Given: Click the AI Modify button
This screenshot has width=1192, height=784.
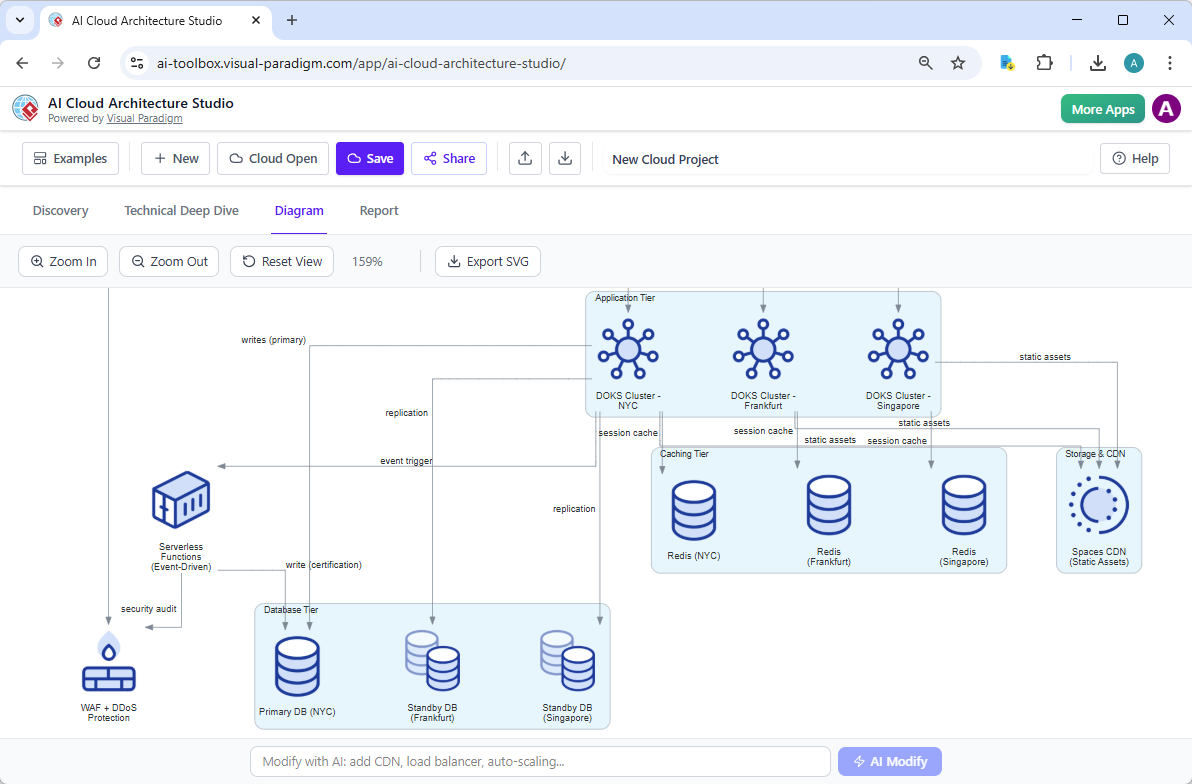Looking at the screenshot, I should click(889, 761).
